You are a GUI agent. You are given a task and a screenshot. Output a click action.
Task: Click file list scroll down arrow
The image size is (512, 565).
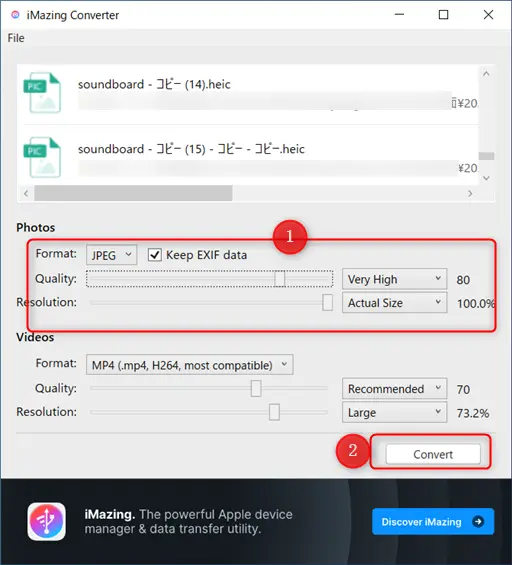486,178
